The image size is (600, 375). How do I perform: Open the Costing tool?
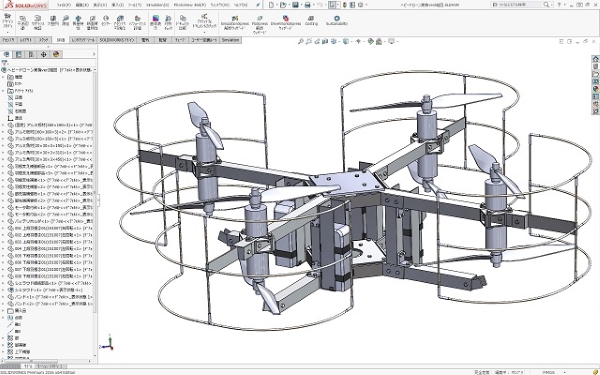(x=311, y=20)
